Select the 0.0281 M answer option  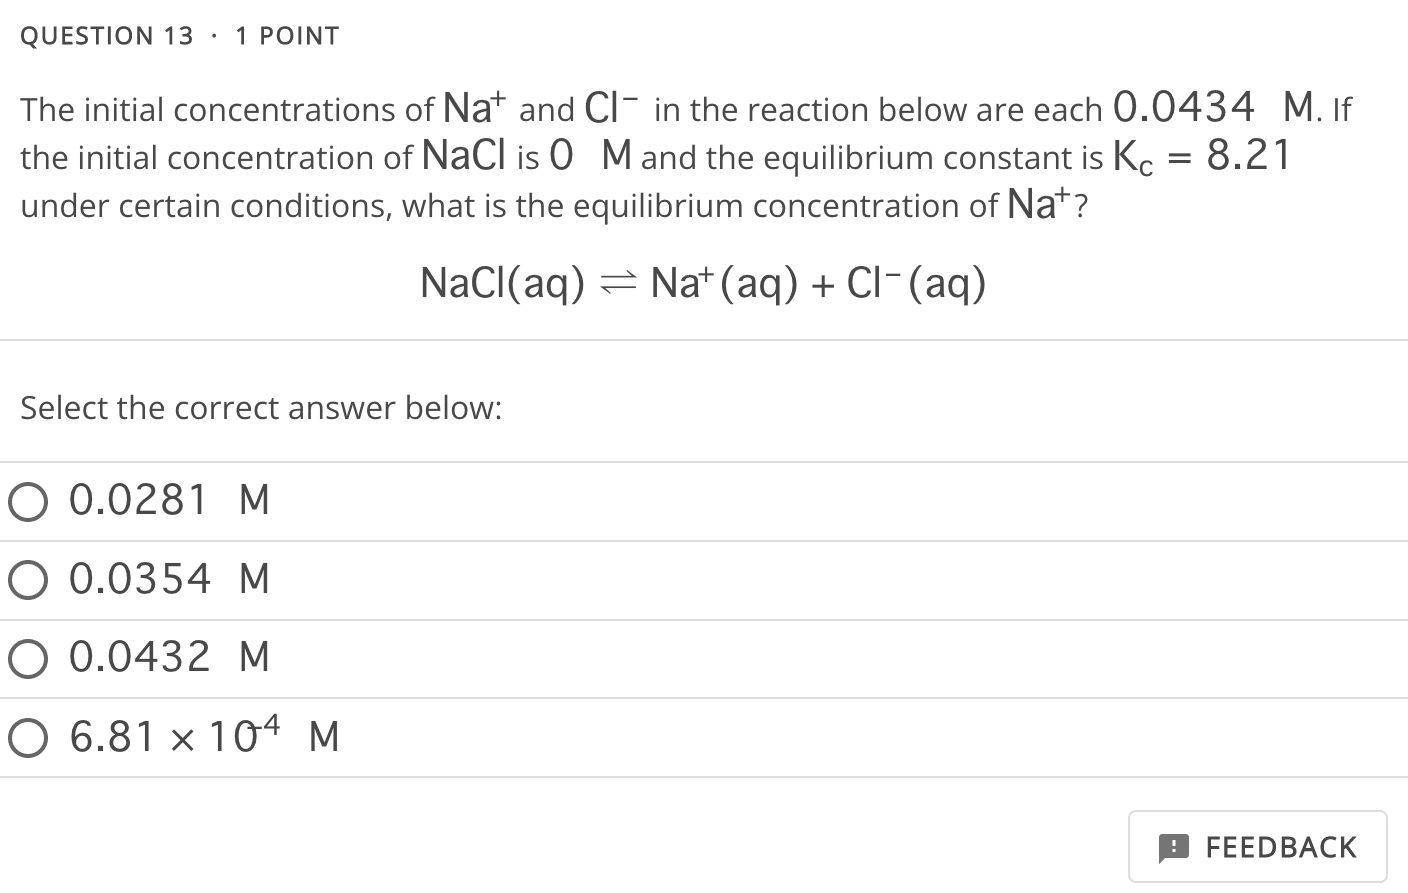tap(168, 500)
